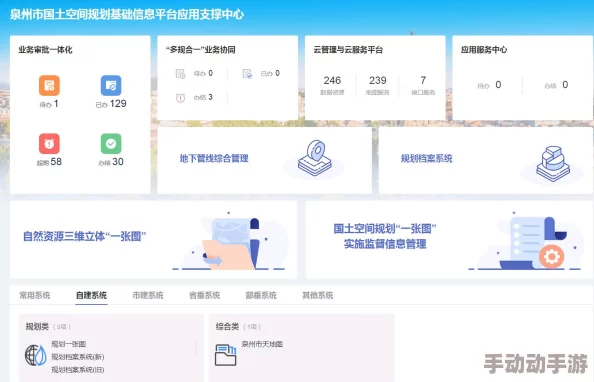The height and width of the screenshot is (382, 594).
Task: Click the 246 数据资源 count
Action: tap(332, 85)
